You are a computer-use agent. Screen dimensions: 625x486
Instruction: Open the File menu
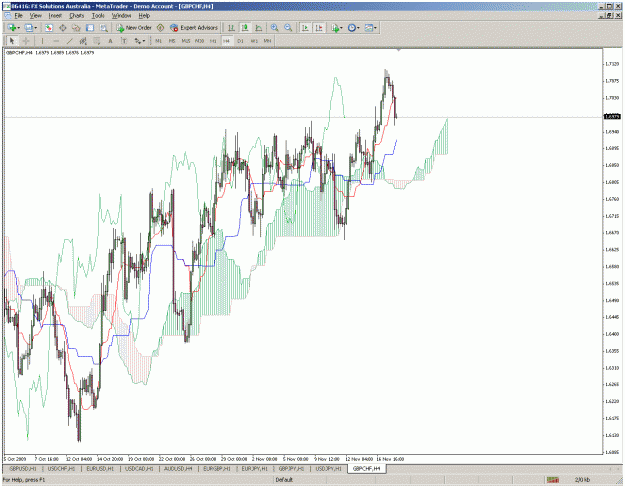click(18, 16)
